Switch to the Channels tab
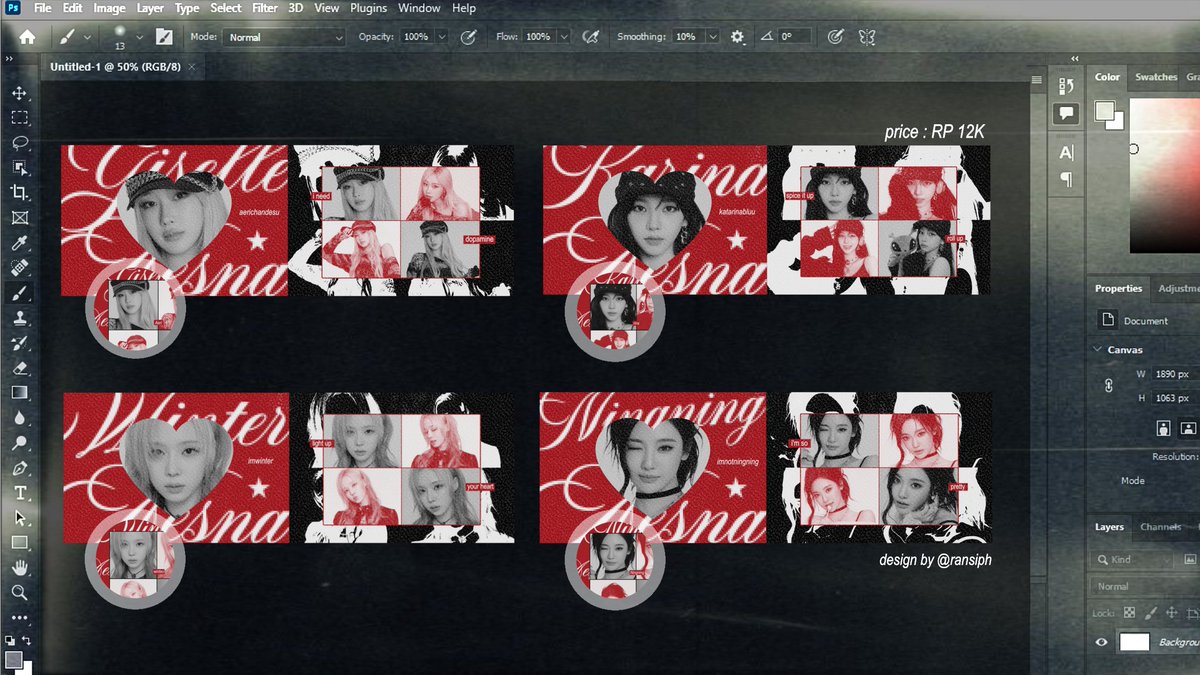This screenshot has height=675, width=1200. click(x=1160, y=527)
